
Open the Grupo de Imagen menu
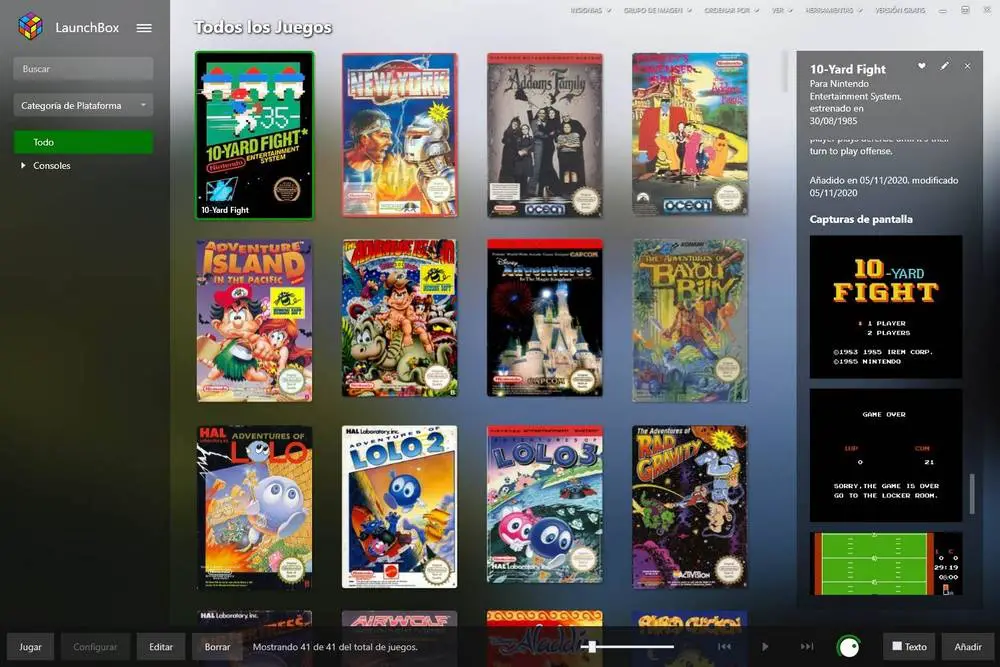(x=658, y=10)
